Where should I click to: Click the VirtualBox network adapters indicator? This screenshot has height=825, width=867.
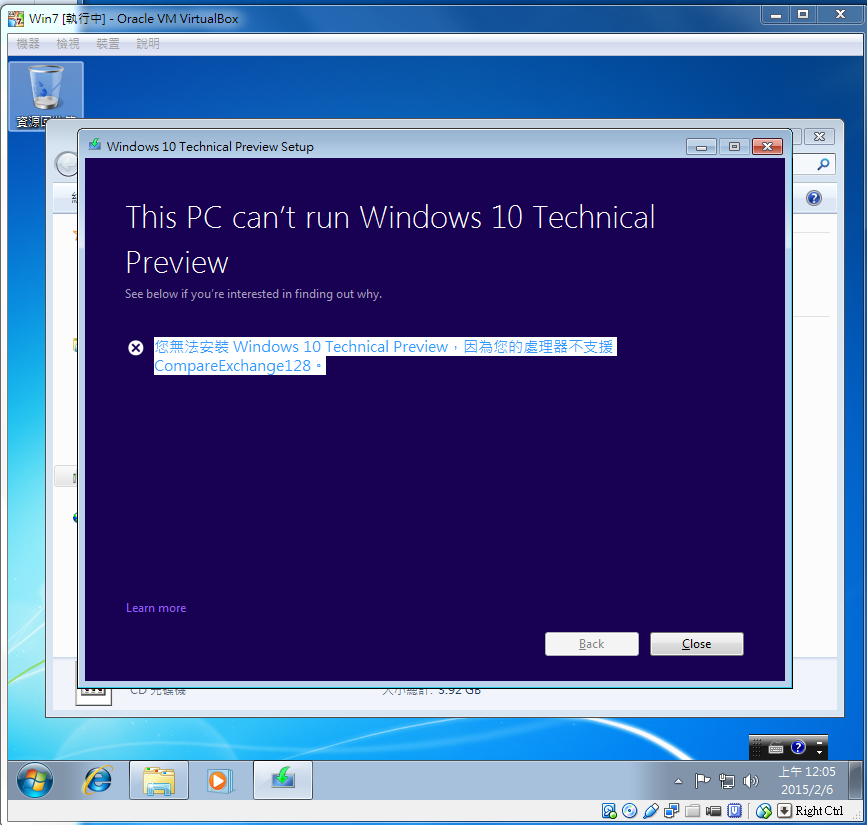(x=672, y=811)
